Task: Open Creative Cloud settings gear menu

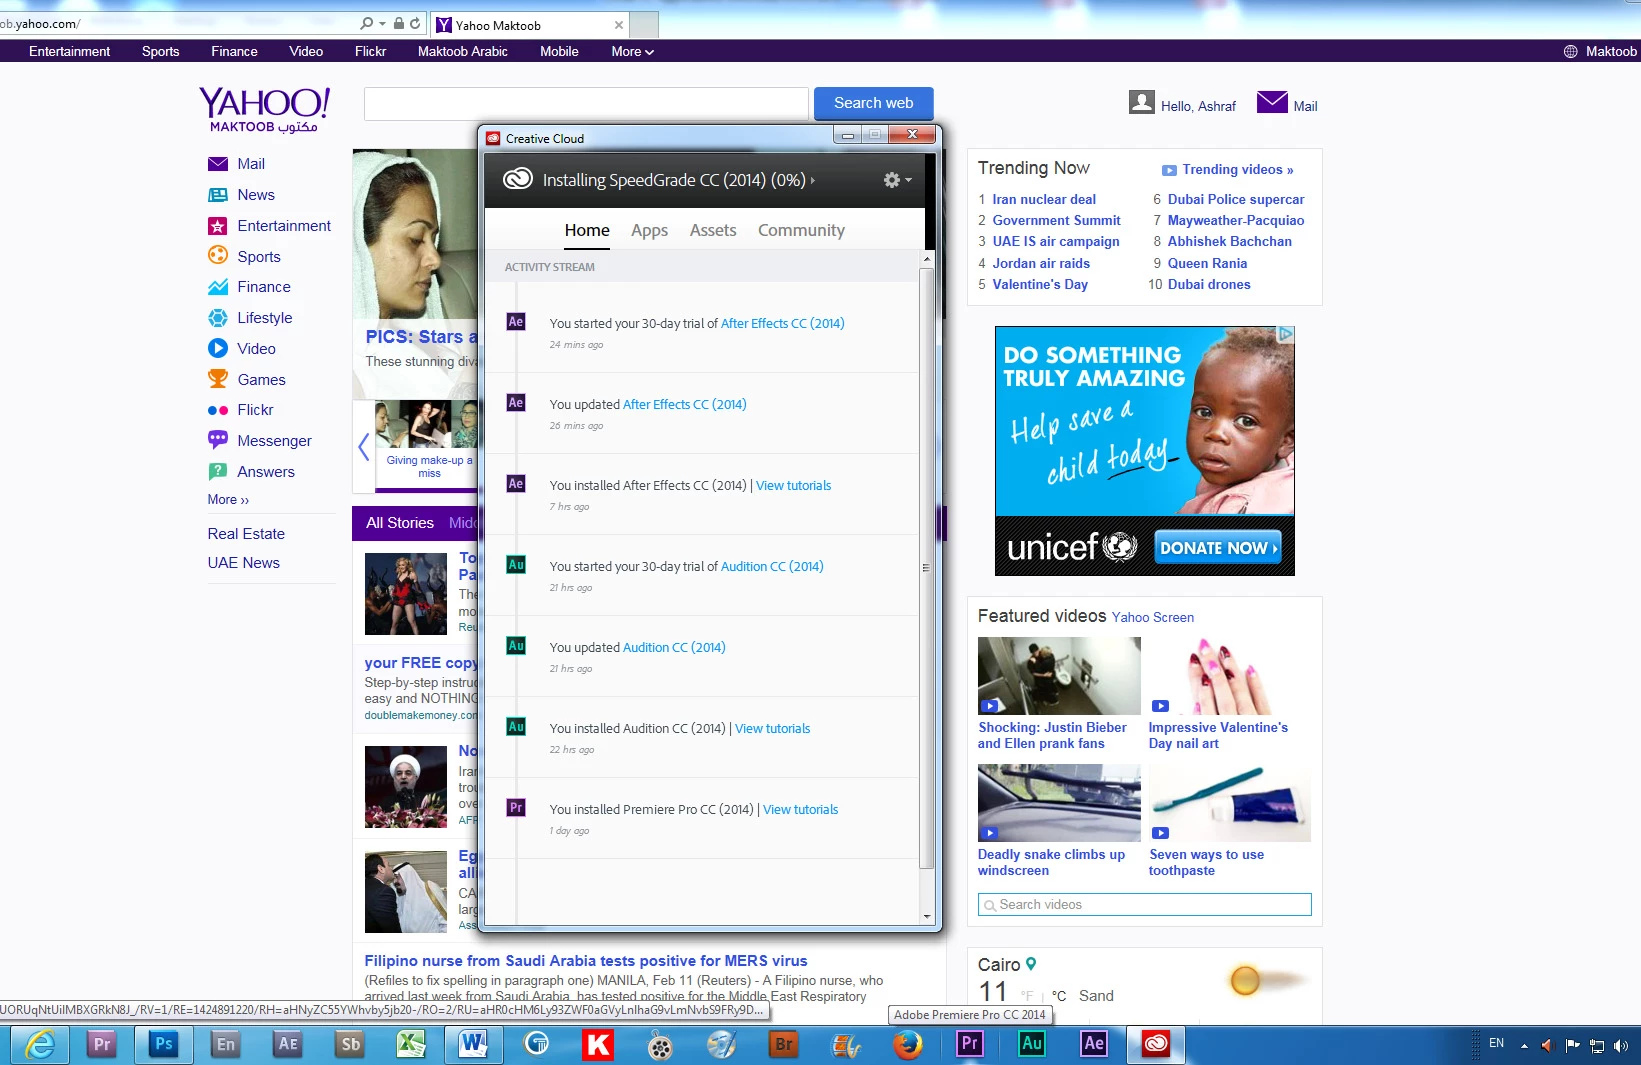Action: click(x=896, y=180)
